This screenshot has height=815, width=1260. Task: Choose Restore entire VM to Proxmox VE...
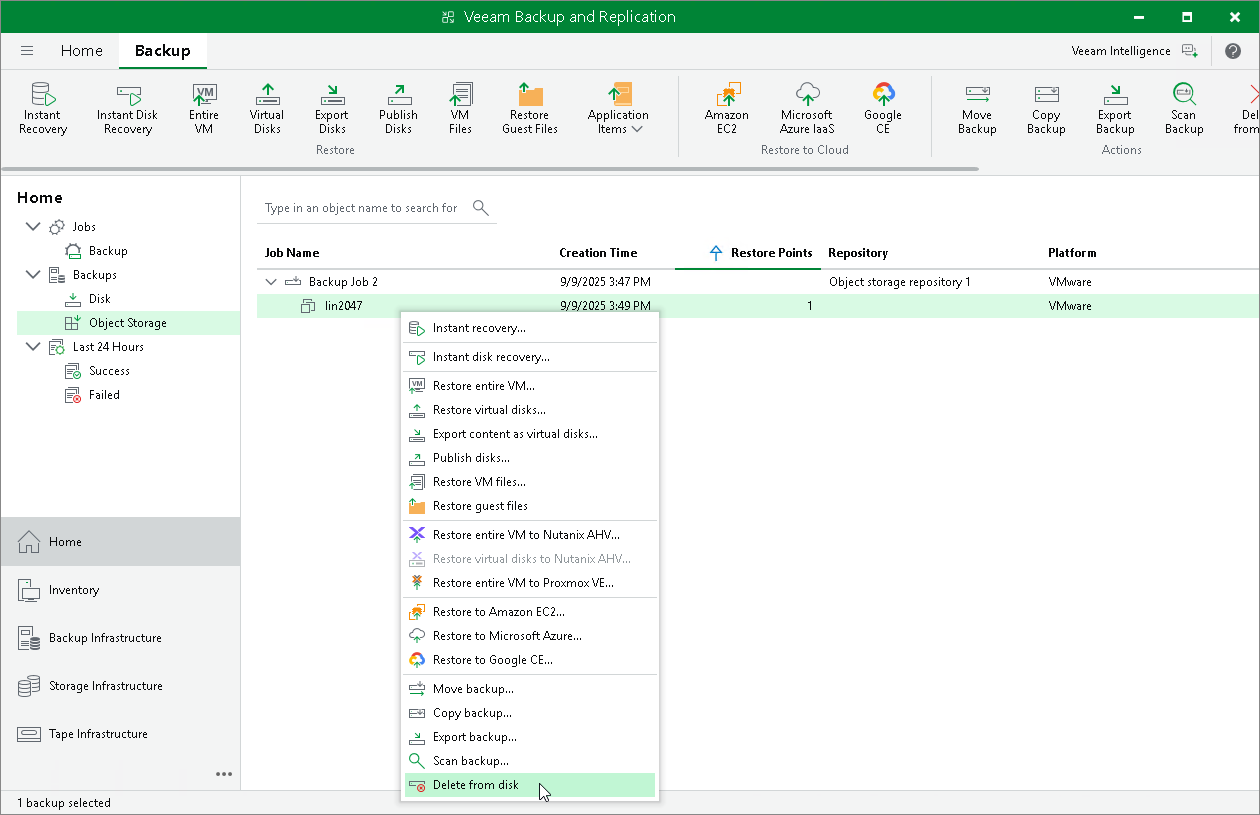click(530, 583)
